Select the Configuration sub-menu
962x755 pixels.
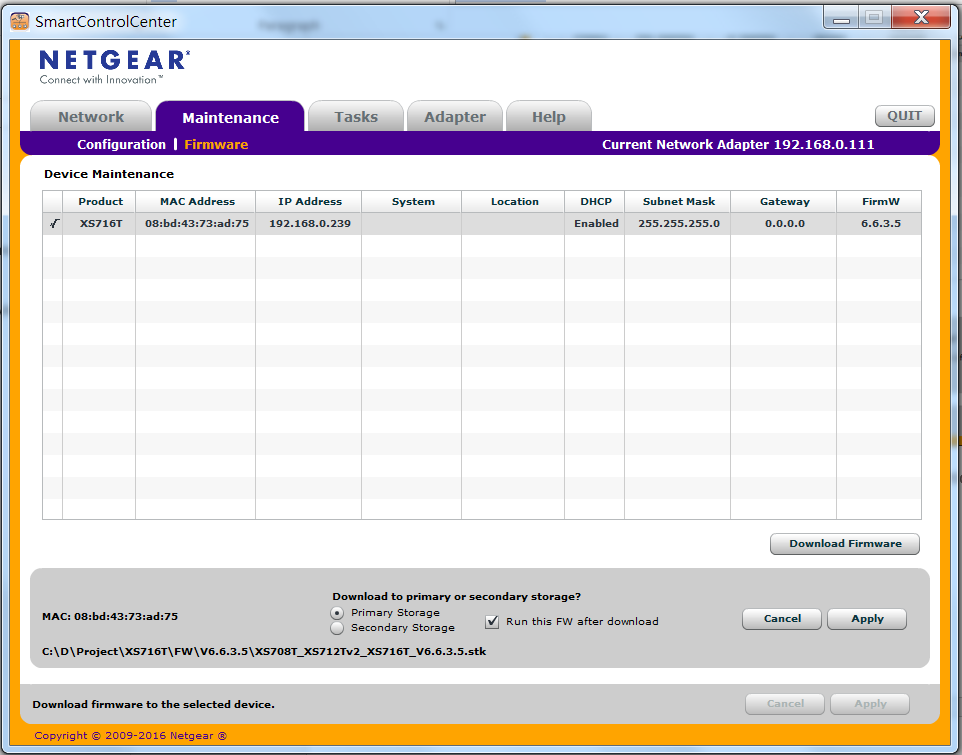click(x=121, y=145)
